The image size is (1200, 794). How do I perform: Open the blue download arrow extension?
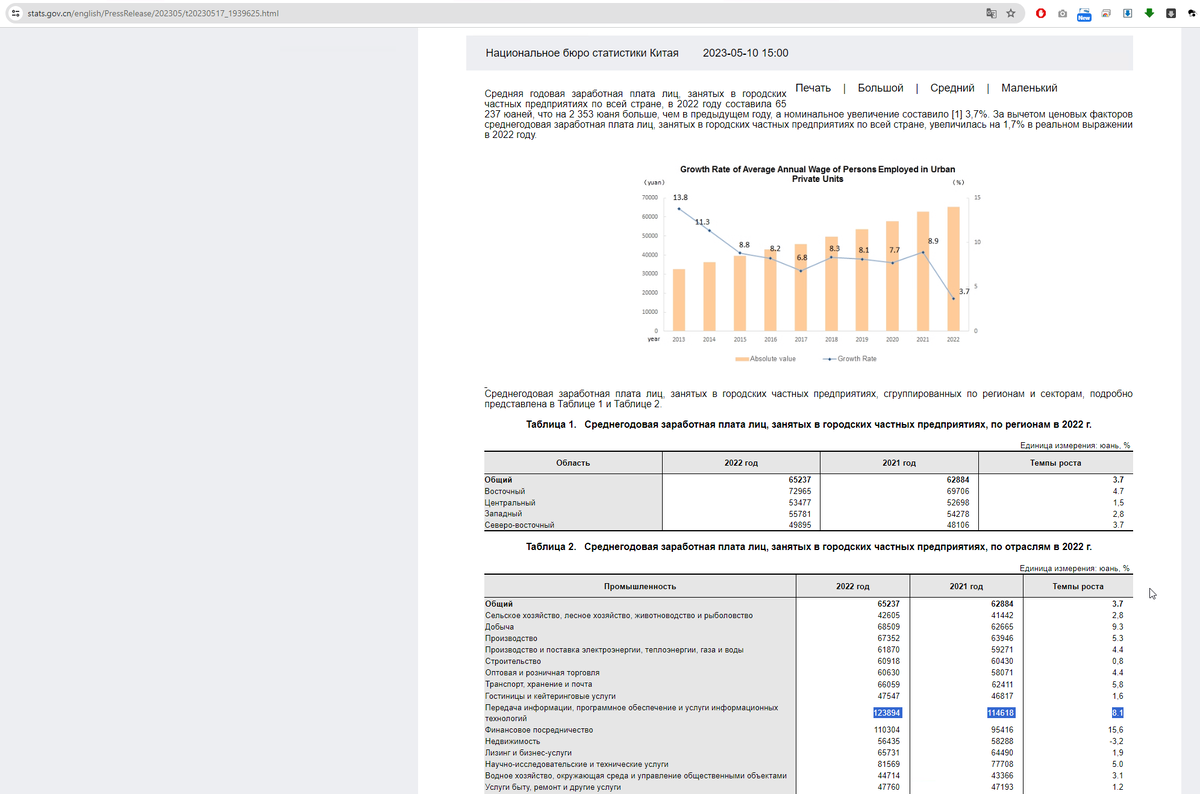(1127, 14)
